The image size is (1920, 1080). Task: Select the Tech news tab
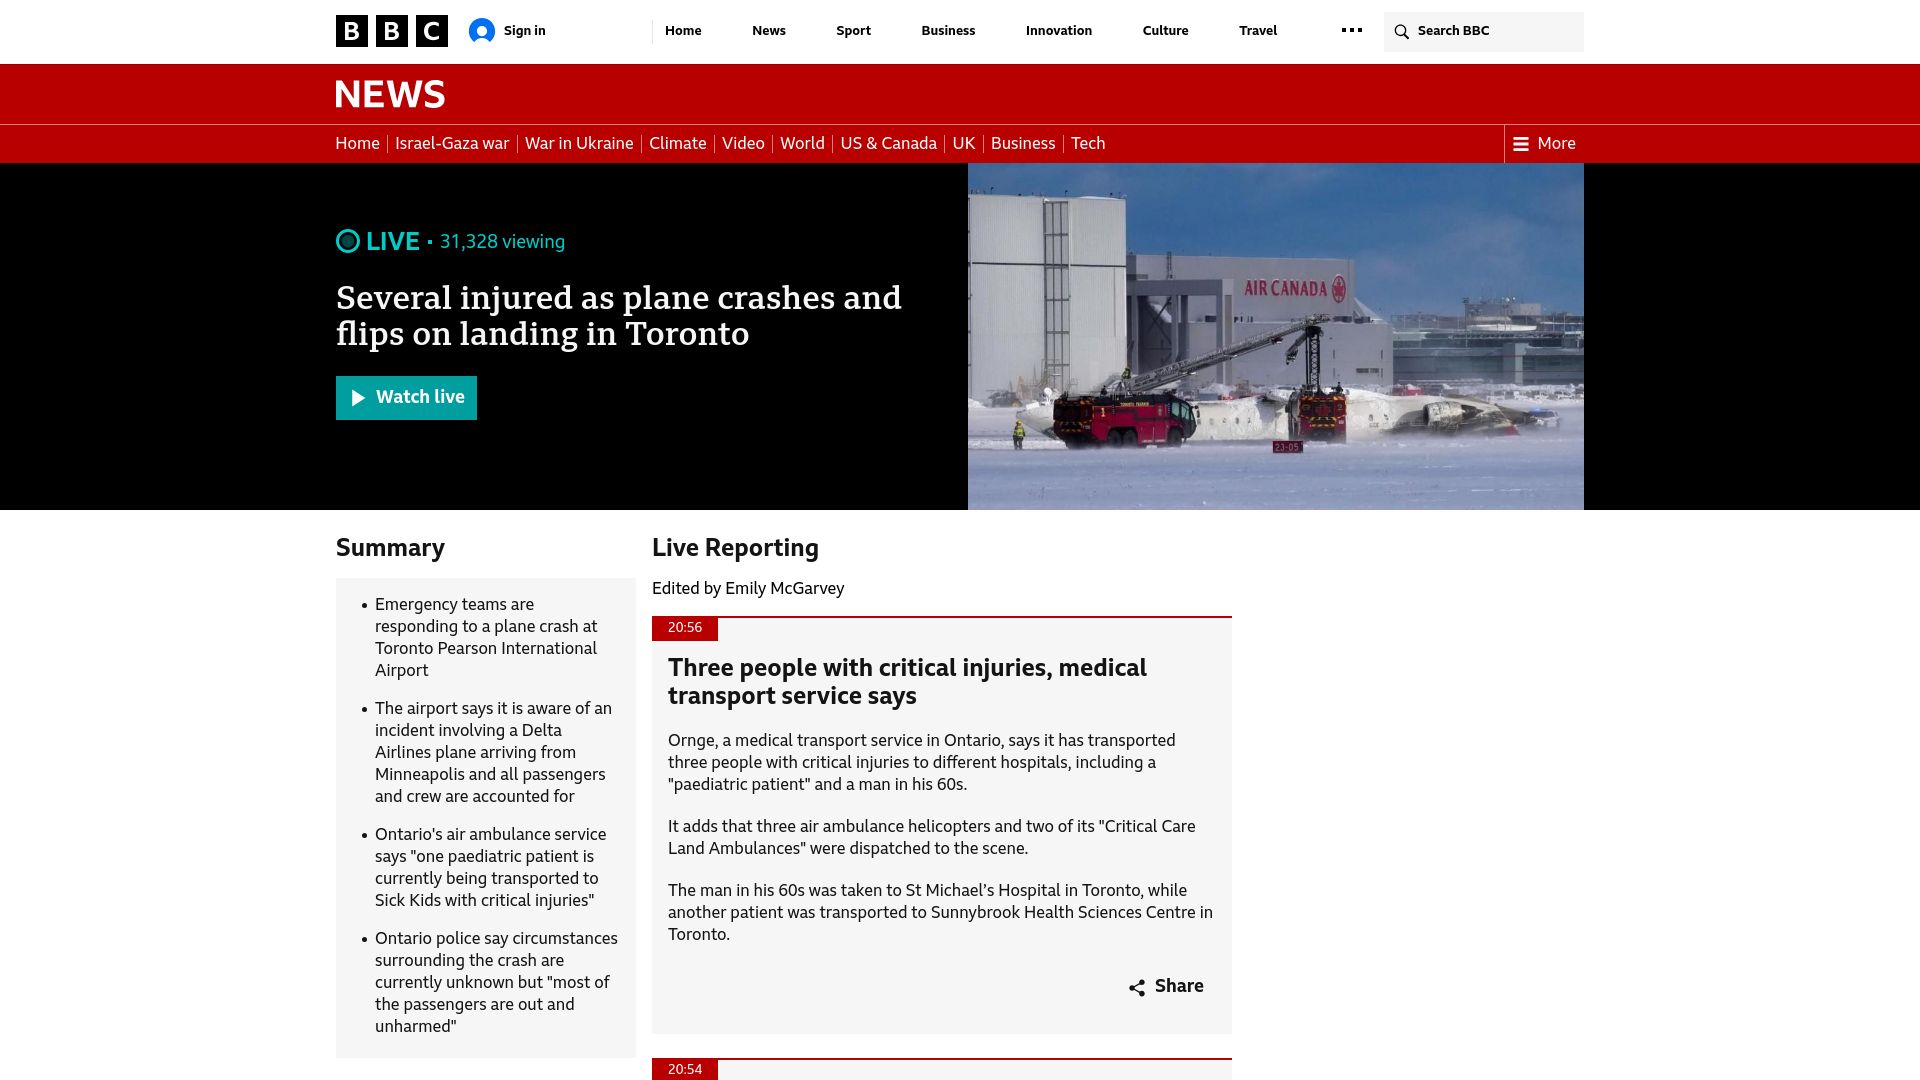coord(1088,144)
